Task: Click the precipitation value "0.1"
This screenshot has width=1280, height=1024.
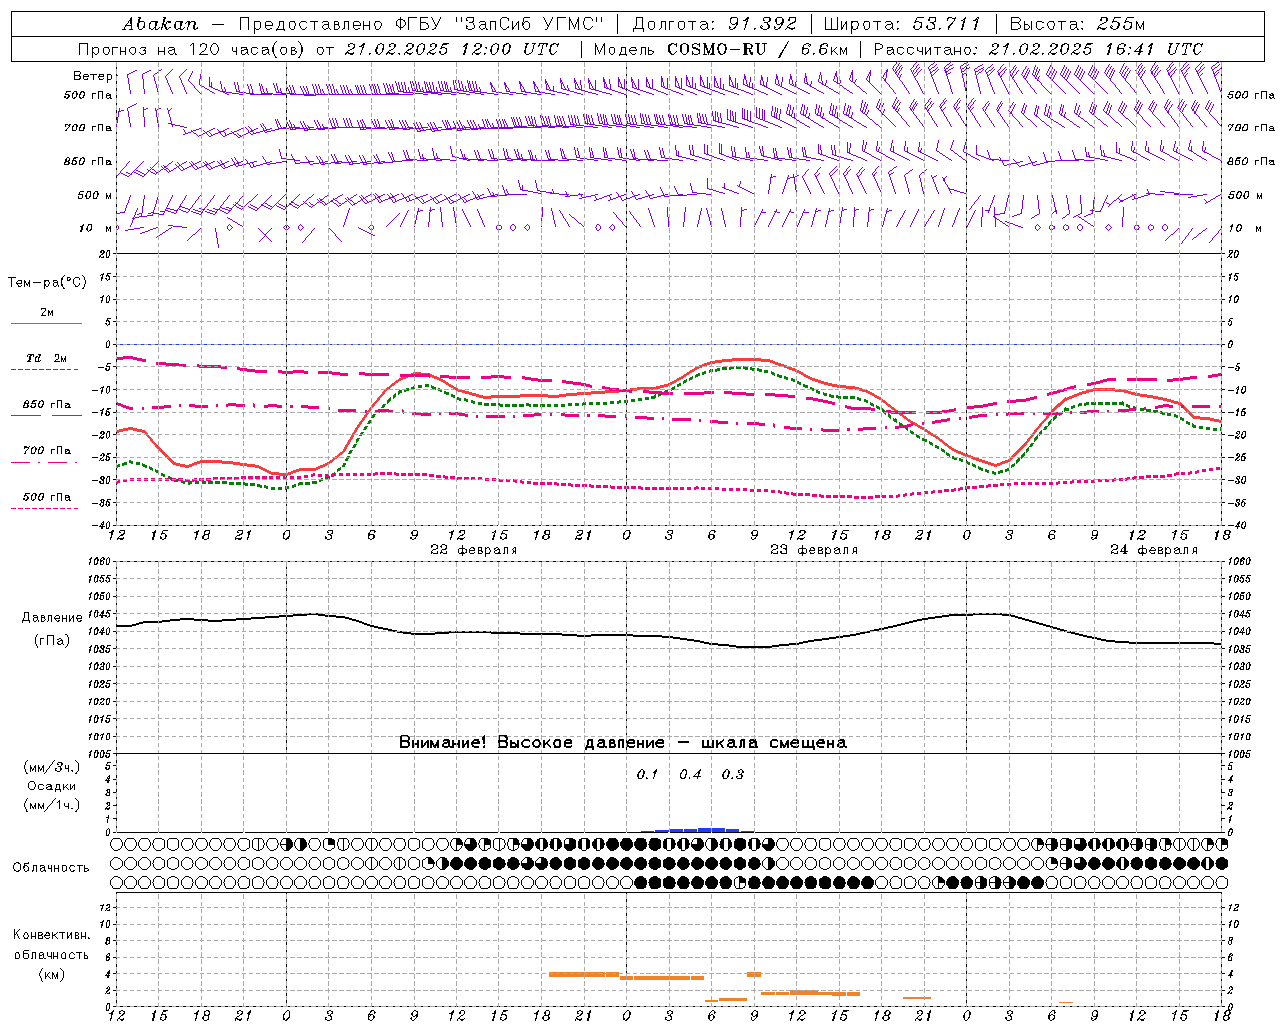Action: pos(648,774)
